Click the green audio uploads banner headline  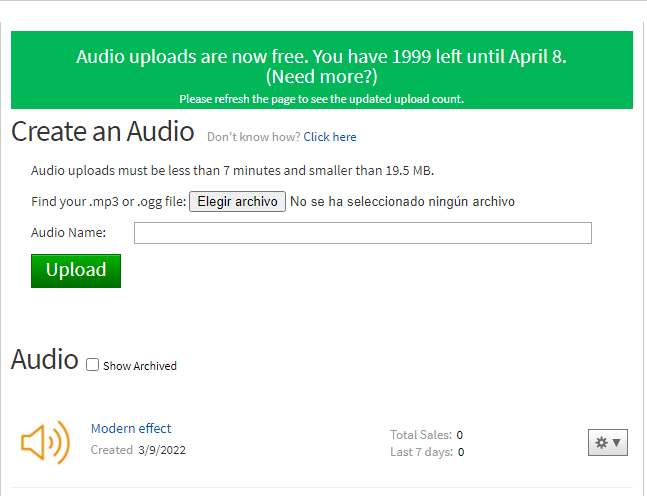pyautogui.click(x=328, y=56)
